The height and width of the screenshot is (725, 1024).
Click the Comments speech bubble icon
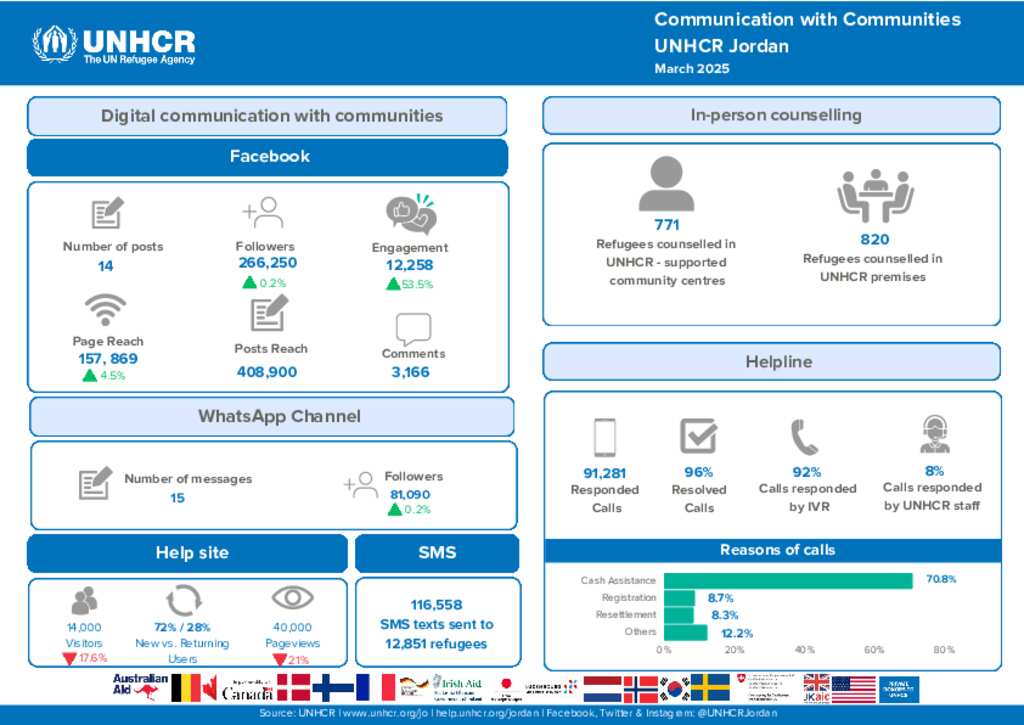[x=413, y=329]
